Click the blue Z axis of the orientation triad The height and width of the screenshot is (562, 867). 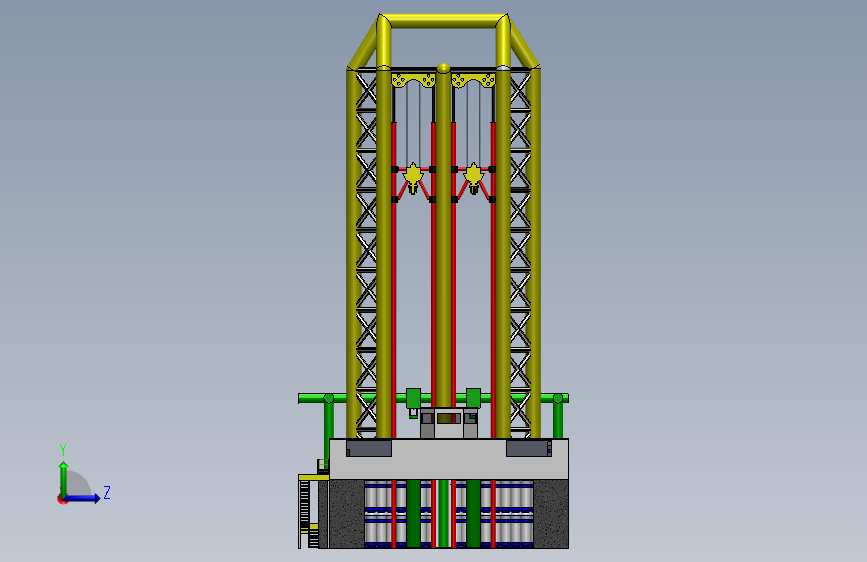point(82,498)
